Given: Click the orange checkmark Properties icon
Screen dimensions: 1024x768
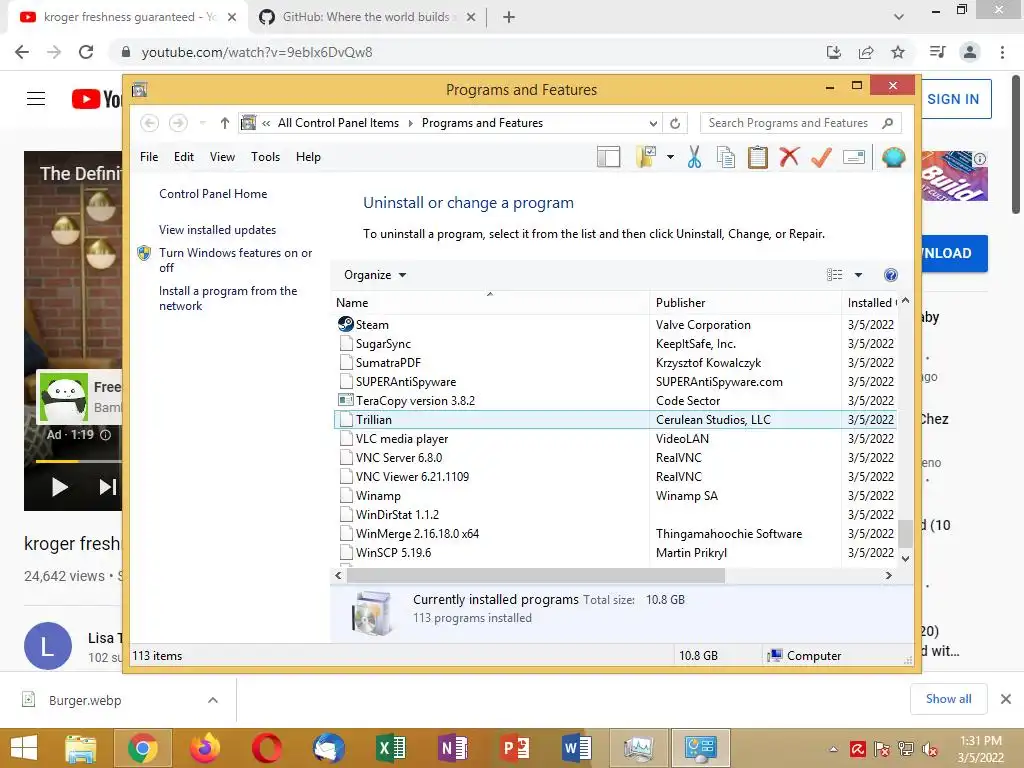Looking at the screenshot, I should tap(821, 157).
